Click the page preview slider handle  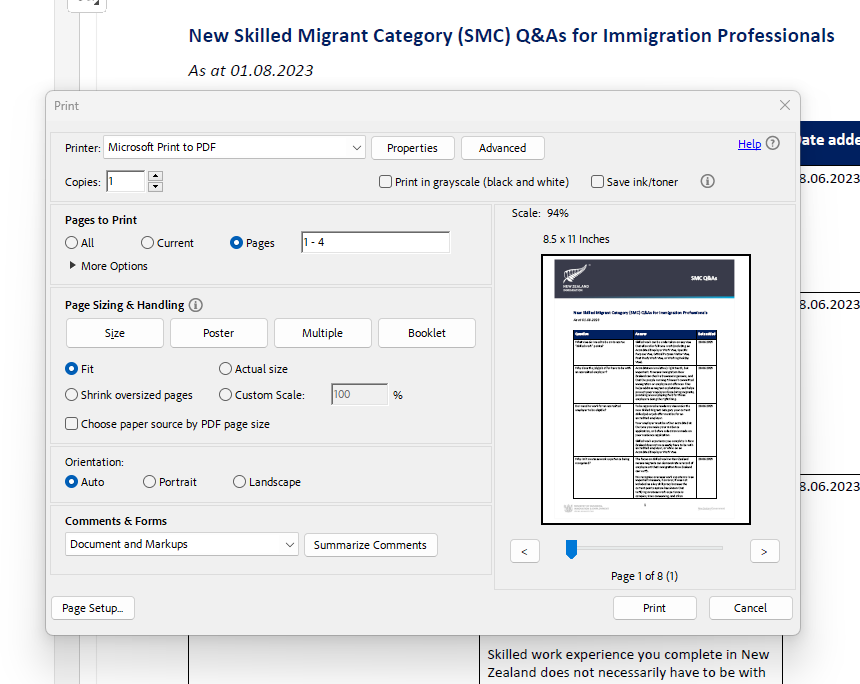[x=572, y=548]
